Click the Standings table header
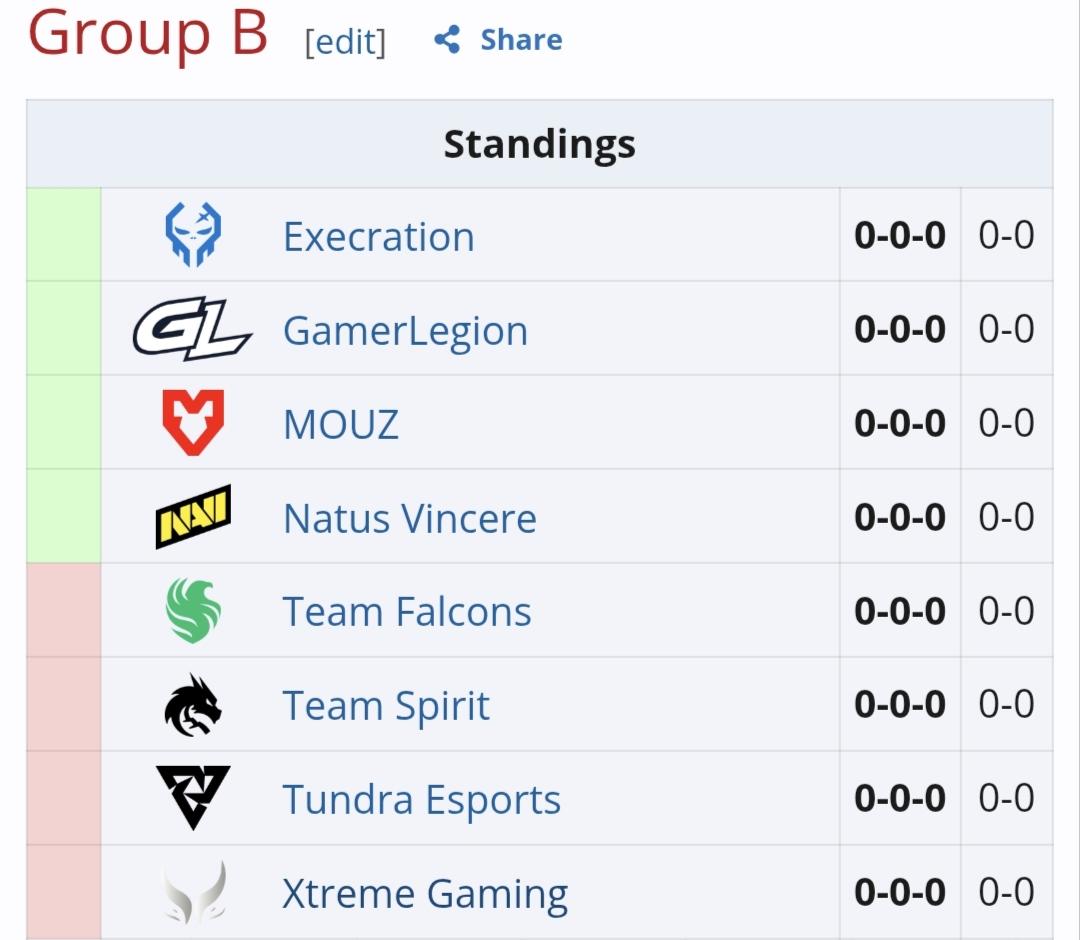Viewport: 1080px width, 940px height. click(540, 144)
